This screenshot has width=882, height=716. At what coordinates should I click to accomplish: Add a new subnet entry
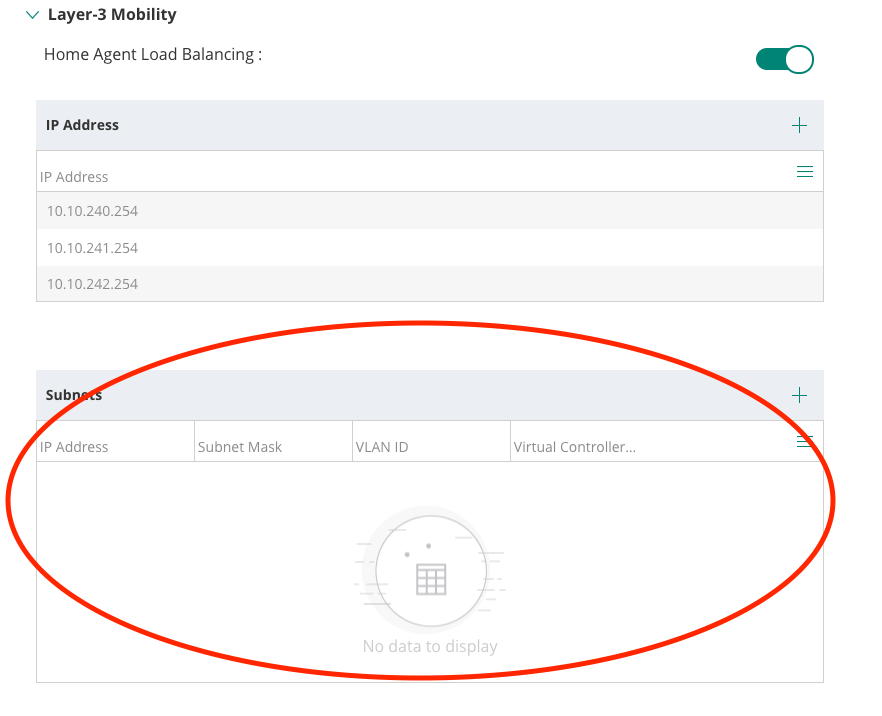pos(799,395)
